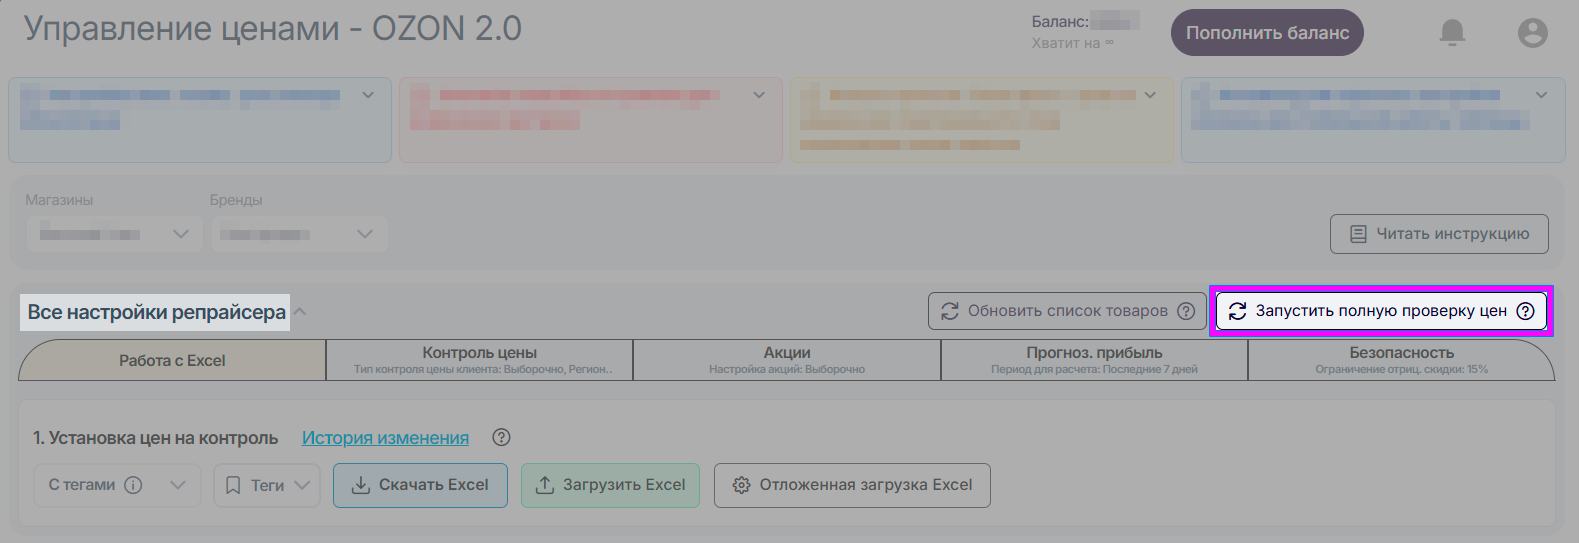Switch to Контроль цены tab
This screenshot has width=1579, height=543.
click(x=480, y=360)
